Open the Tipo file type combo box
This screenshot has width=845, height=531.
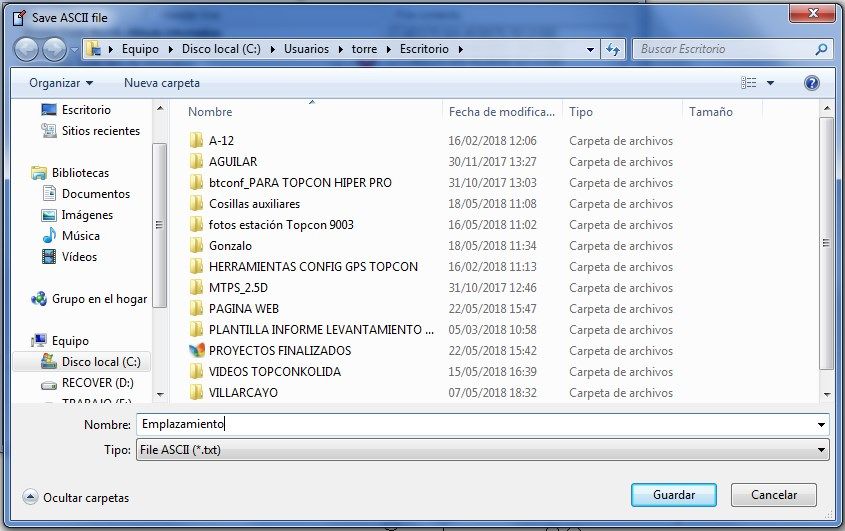click(x=482, y=450)
